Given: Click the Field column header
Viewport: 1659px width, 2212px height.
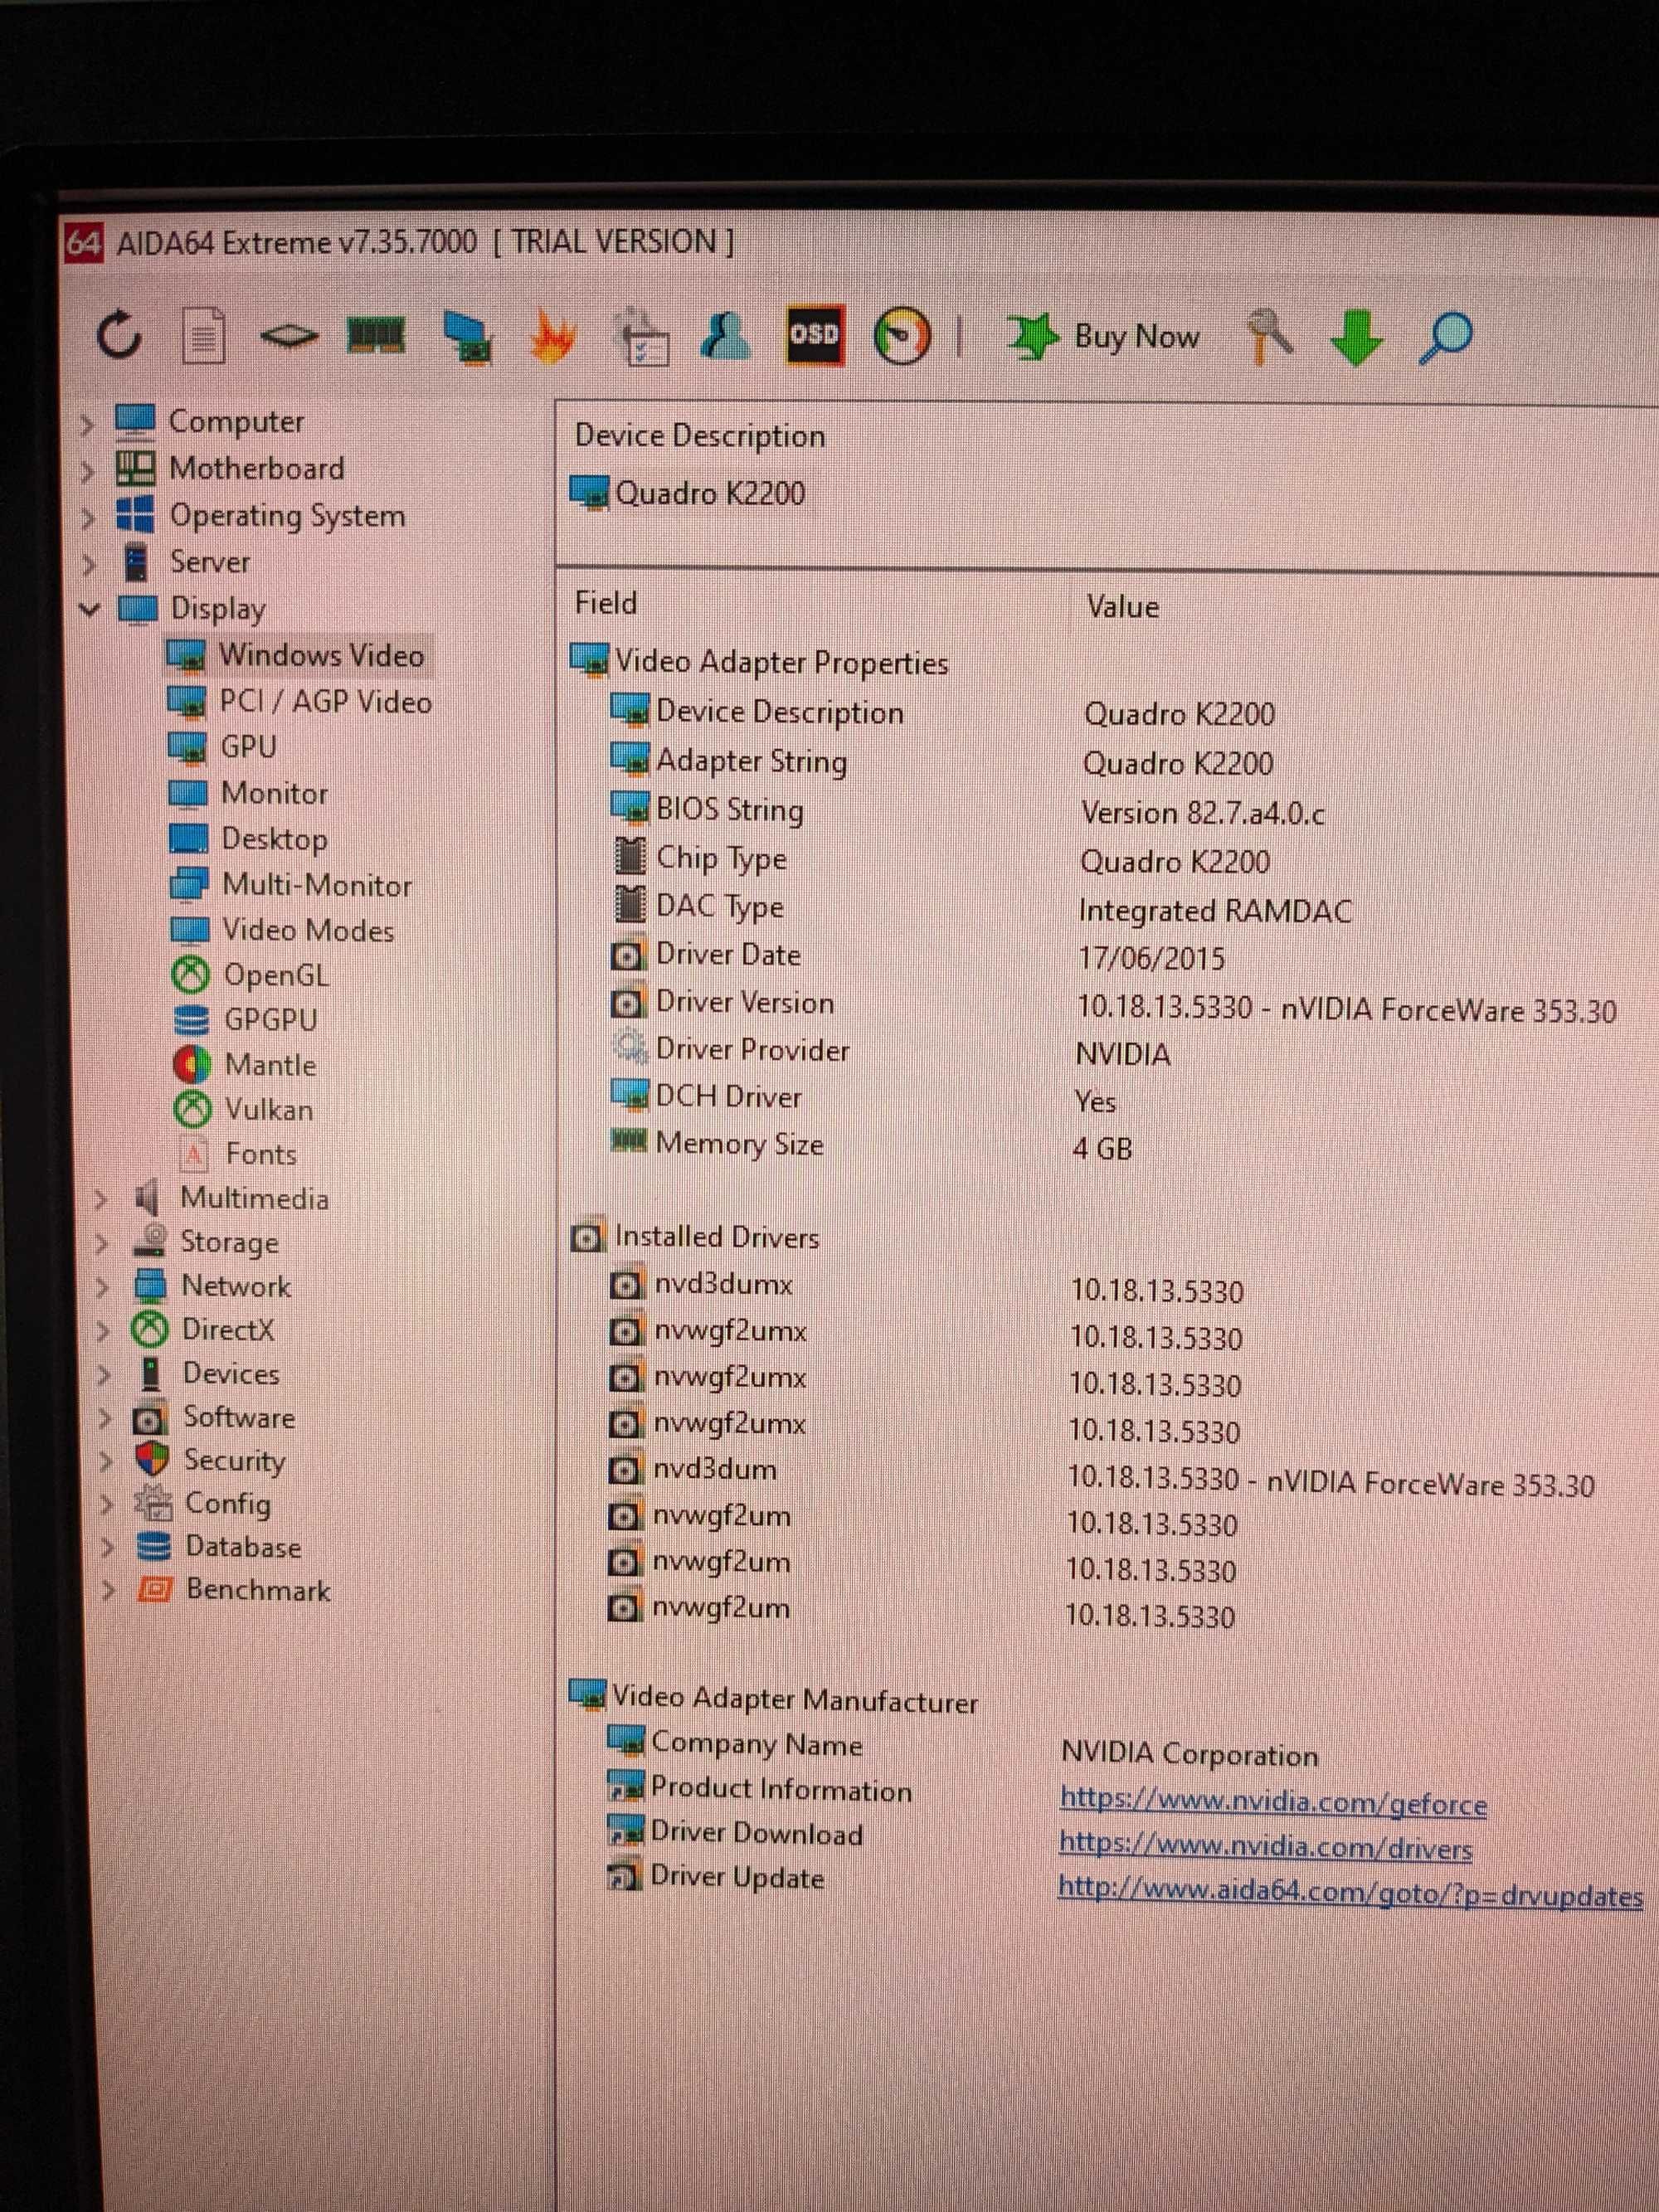Looking at the screenshot, I should pyautogui.click(x=606, y=603).
